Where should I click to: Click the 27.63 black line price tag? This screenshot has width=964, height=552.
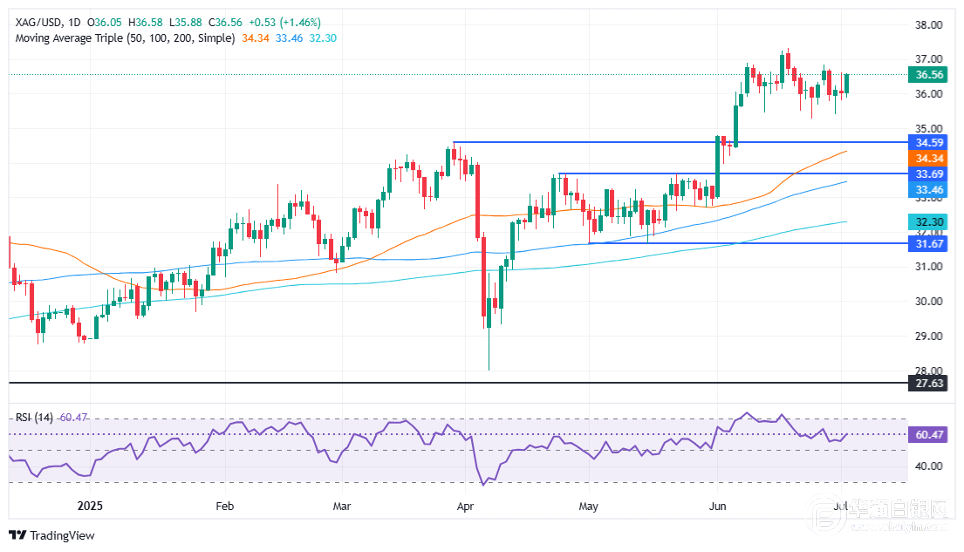pos(928,384)
